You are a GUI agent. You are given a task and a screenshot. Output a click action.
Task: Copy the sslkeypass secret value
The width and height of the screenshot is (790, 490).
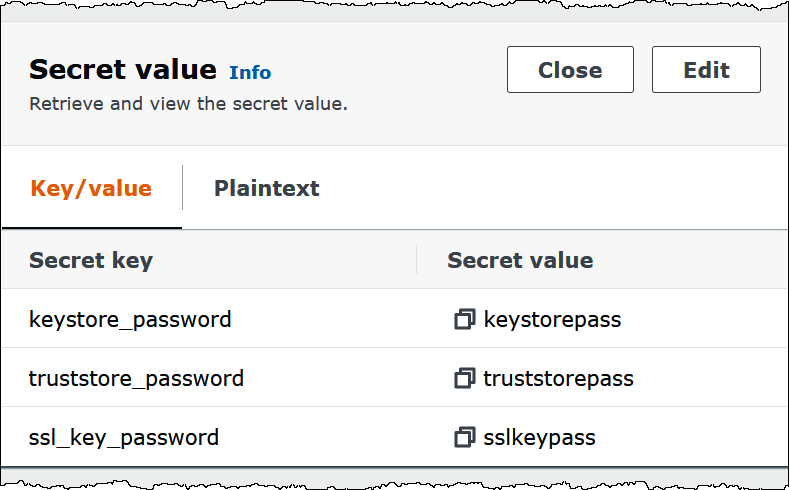[x=463, y=438]
